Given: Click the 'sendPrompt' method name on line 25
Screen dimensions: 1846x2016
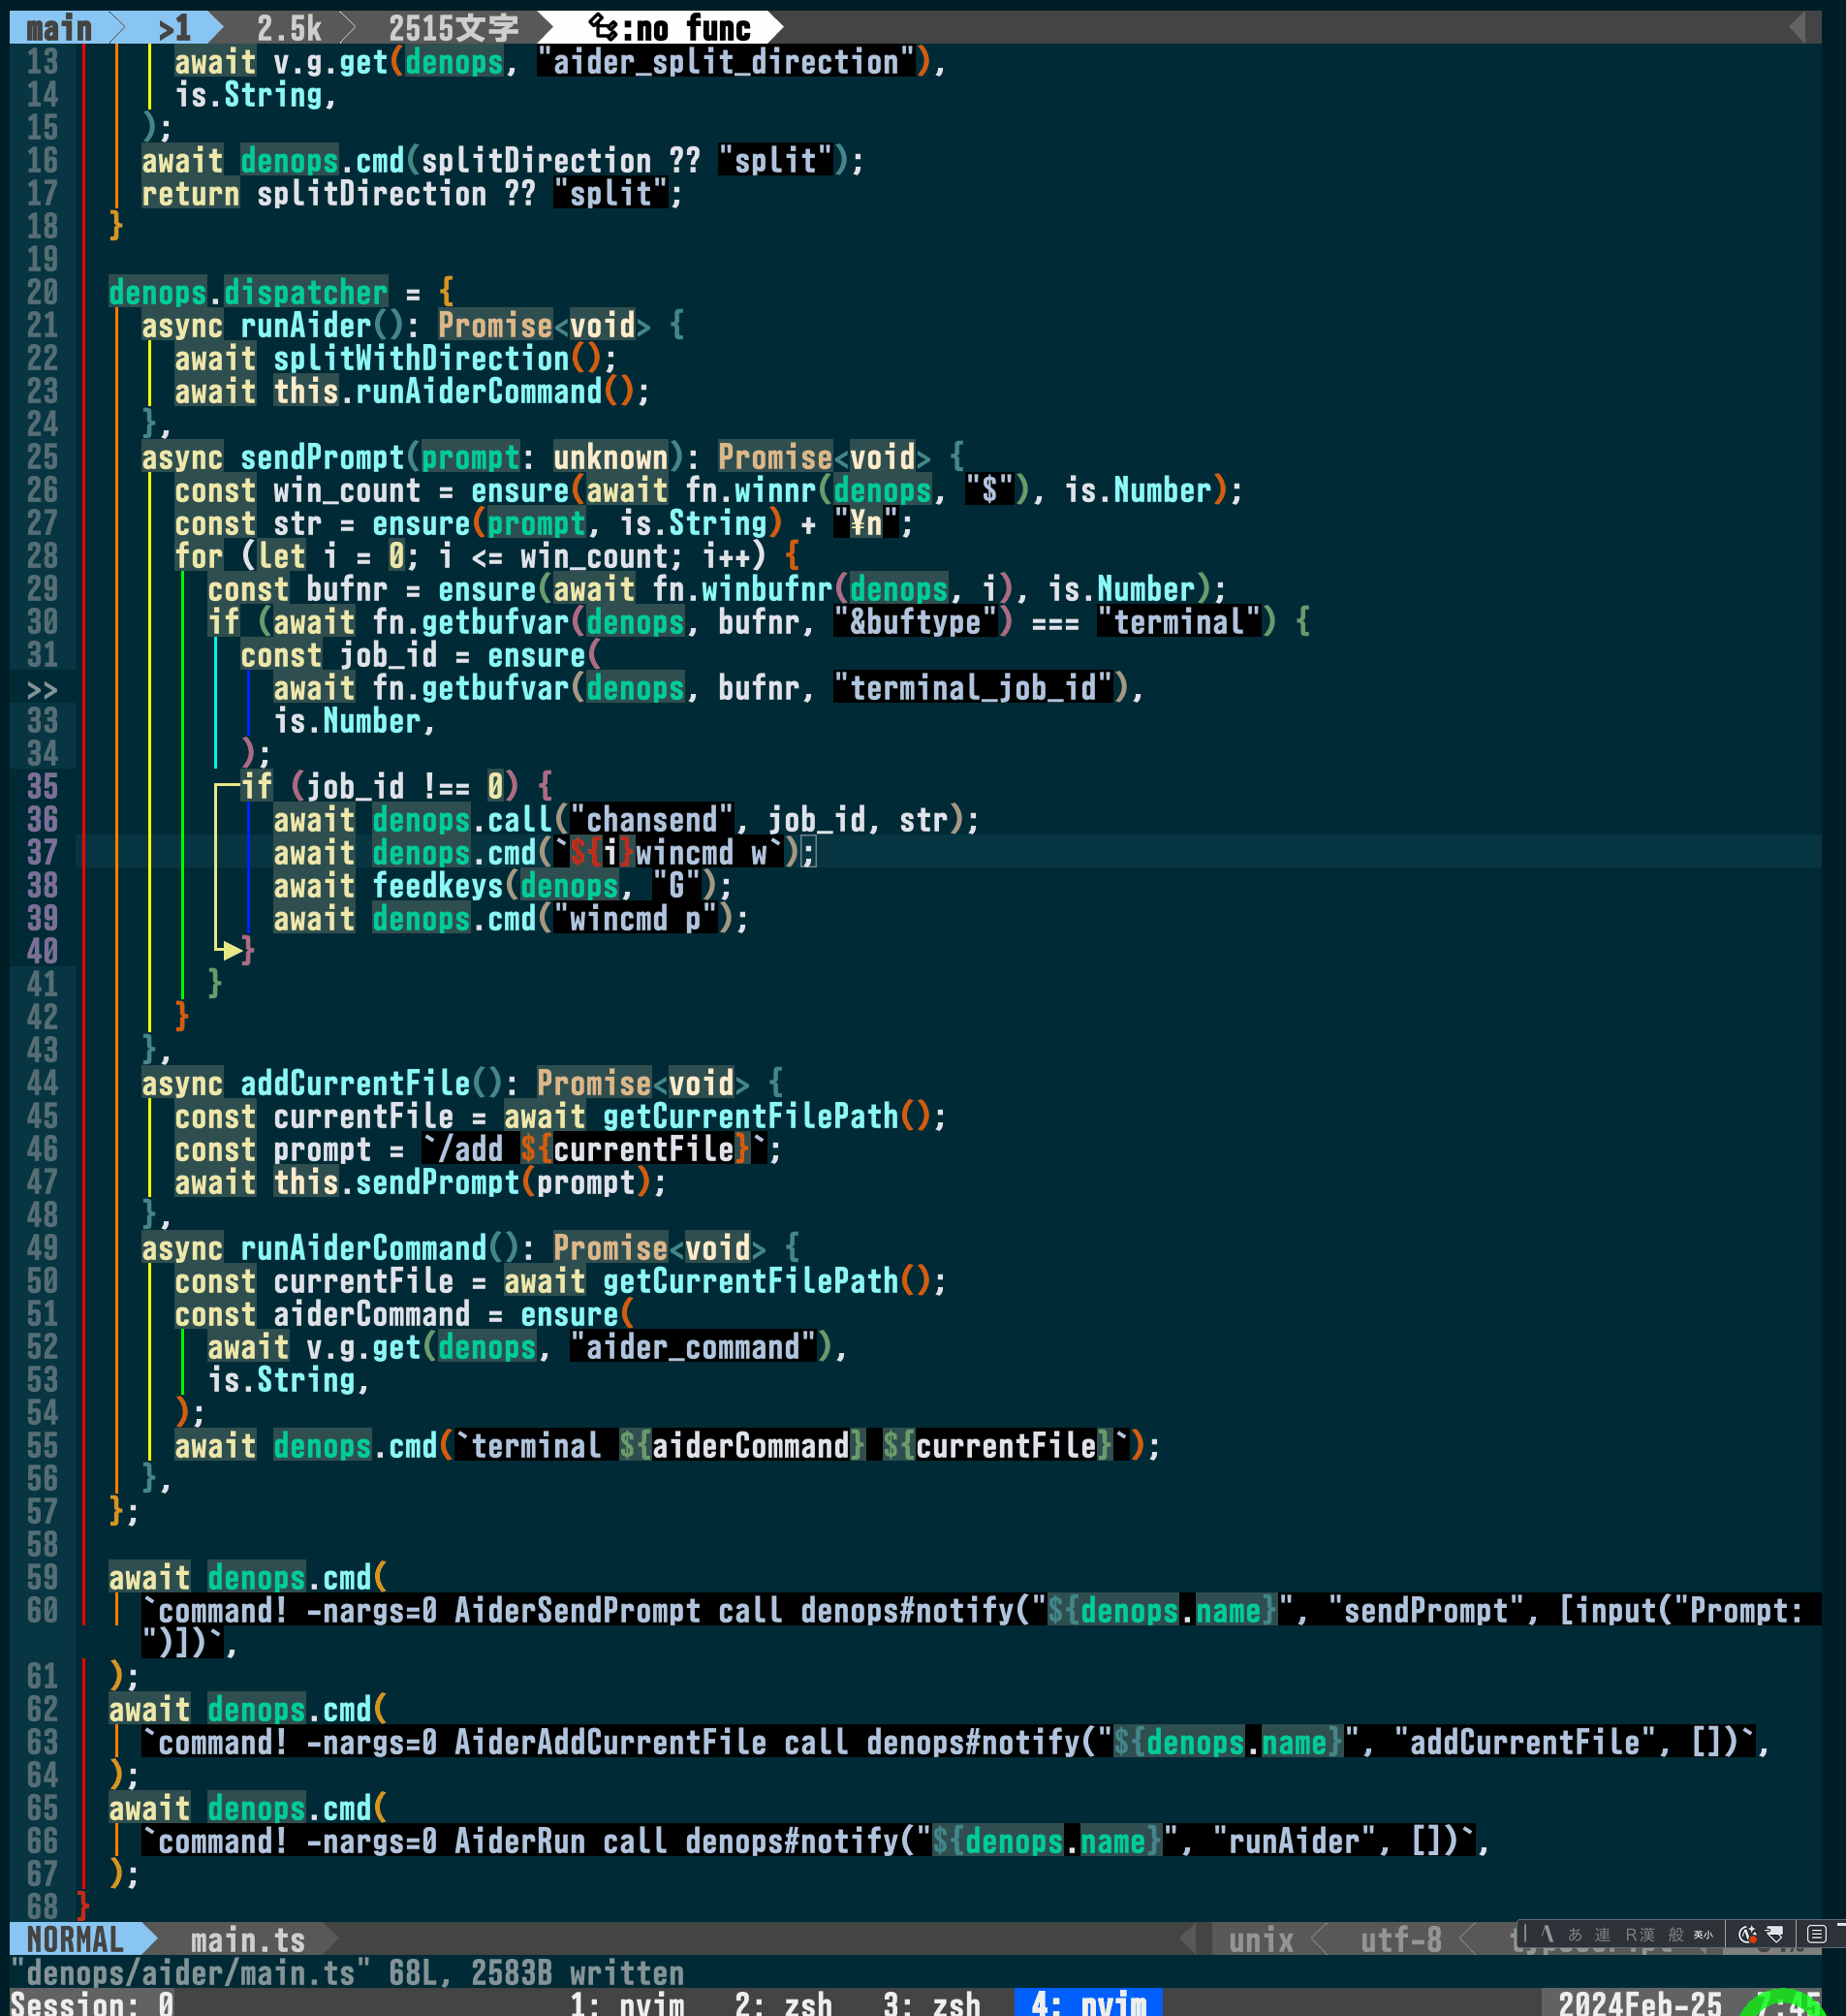Looking at the screenshot, I should [x=322, y=457].
